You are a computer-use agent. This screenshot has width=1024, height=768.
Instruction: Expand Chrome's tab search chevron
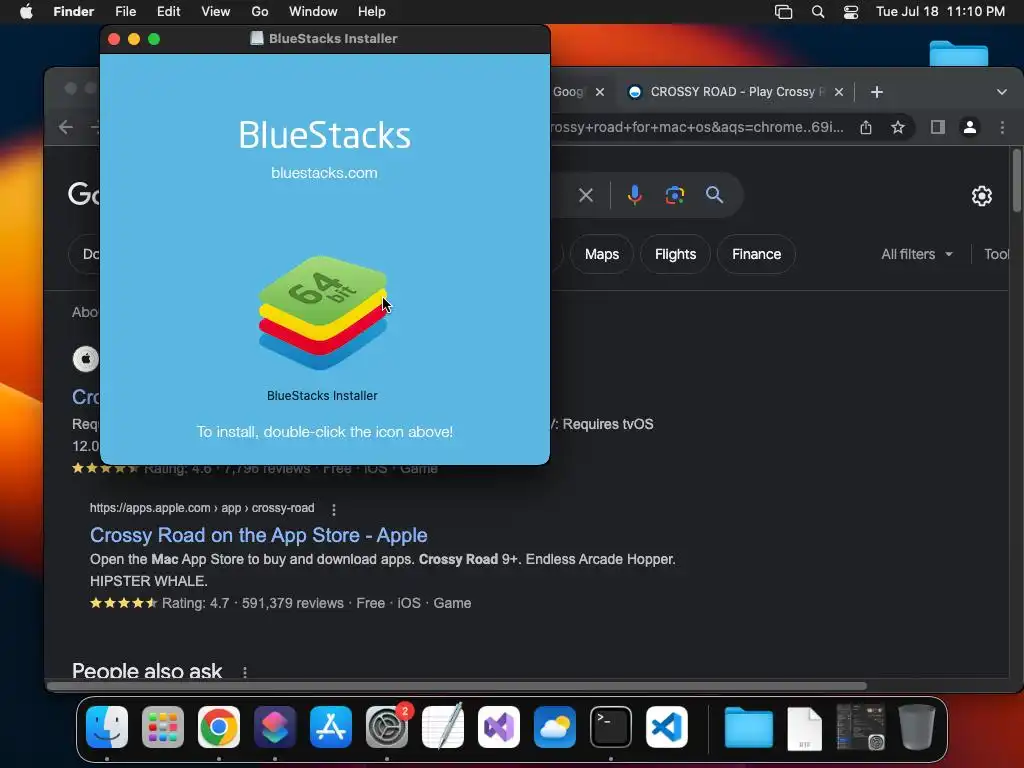coord(1002,92)
